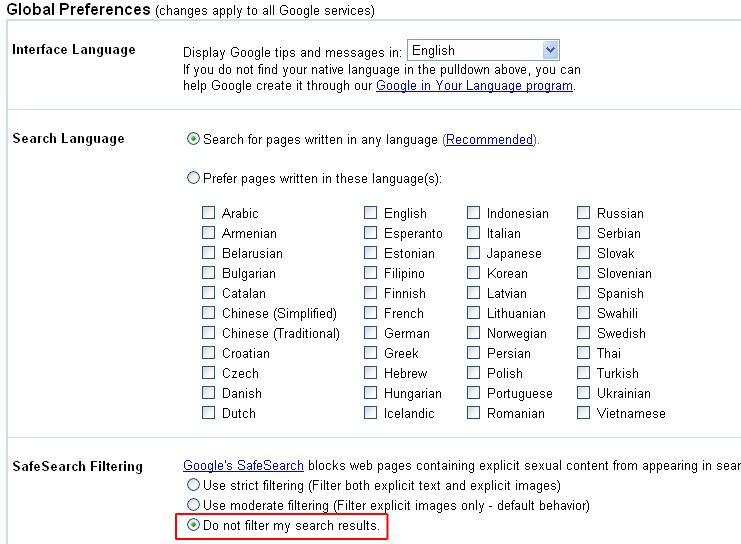Check the French language checkbox
The height and width of the screenshot is (544, 741).
[371, 313]
